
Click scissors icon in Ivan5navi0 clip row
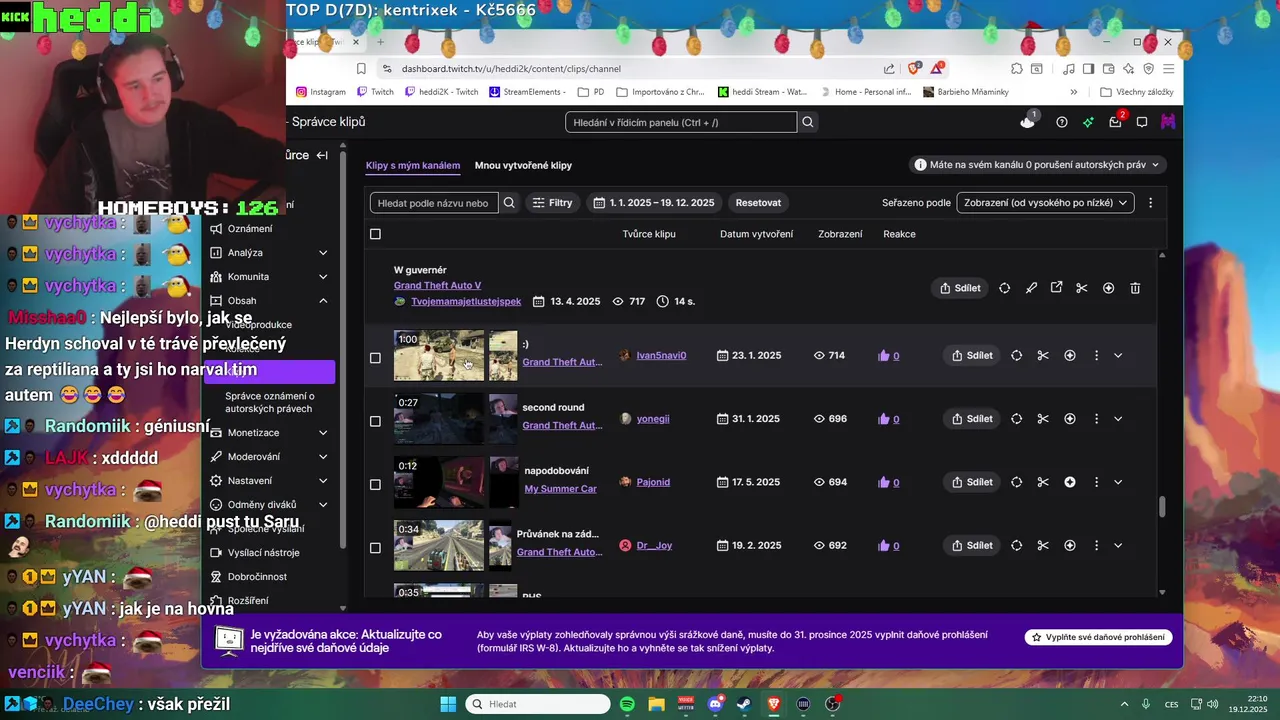point(1043,355)
